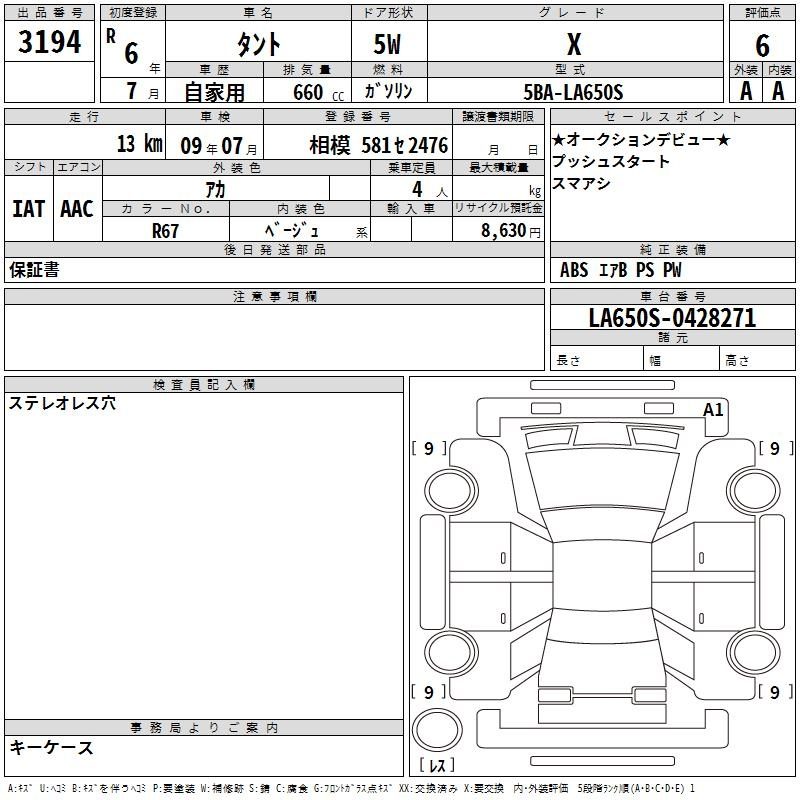Click the "グレード" header
This screenshot has width=800, height=800.
point(575,13)
